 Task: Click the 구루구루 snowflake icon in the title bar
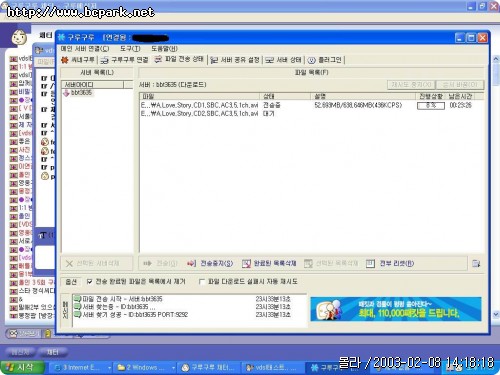click(x=61, y=37)
